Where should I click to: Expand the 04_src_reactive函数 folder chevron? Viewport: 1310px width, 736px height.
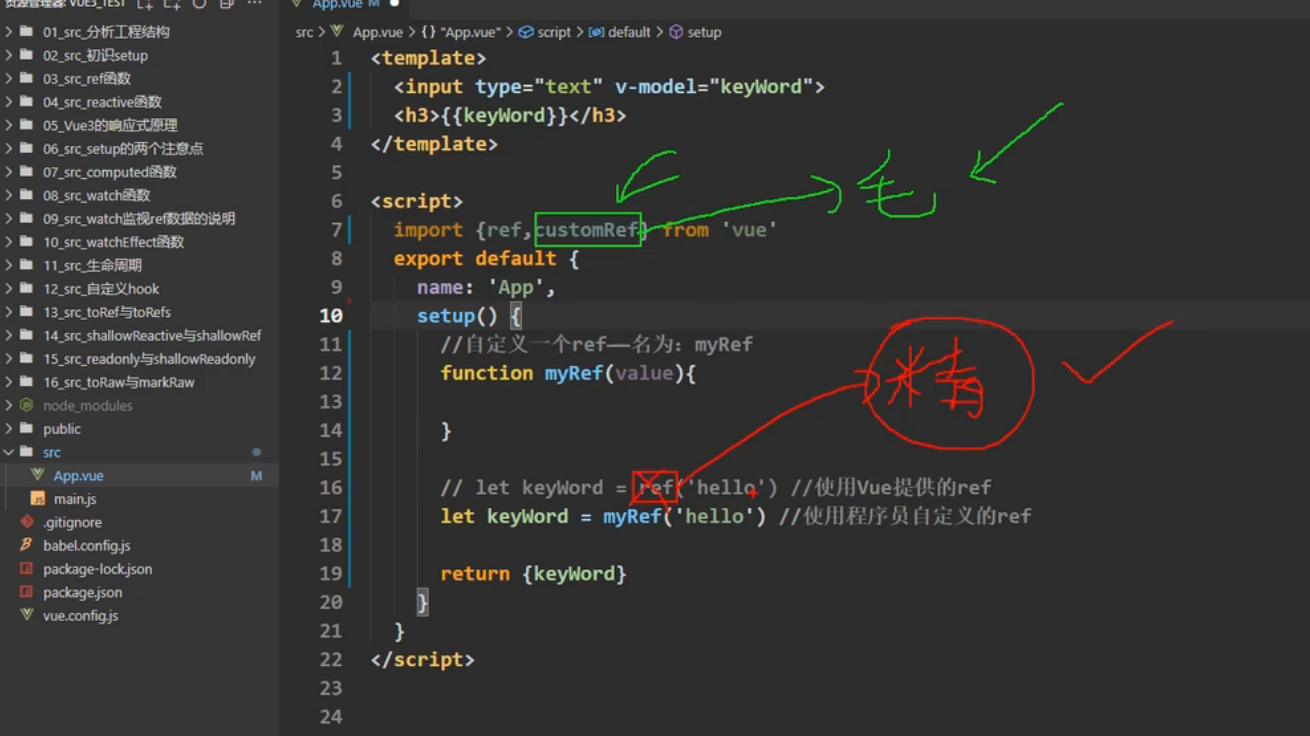[x=9, y=102]
